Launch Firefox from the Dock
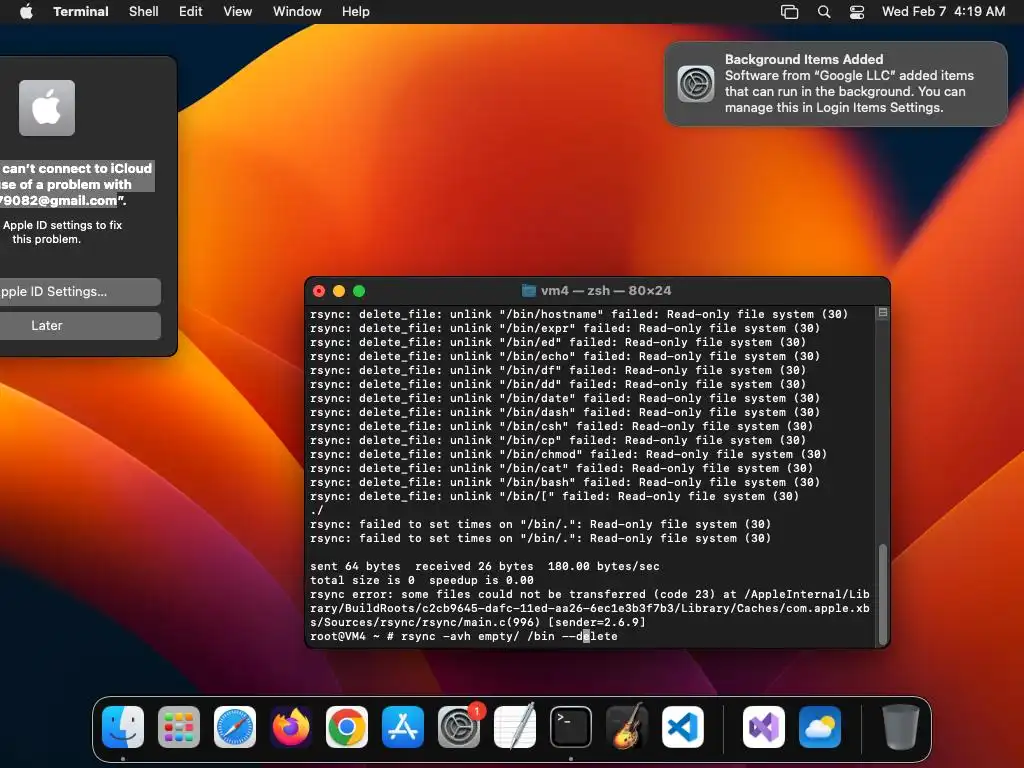The image size is (1024, 768). click(x=291, y=727)
